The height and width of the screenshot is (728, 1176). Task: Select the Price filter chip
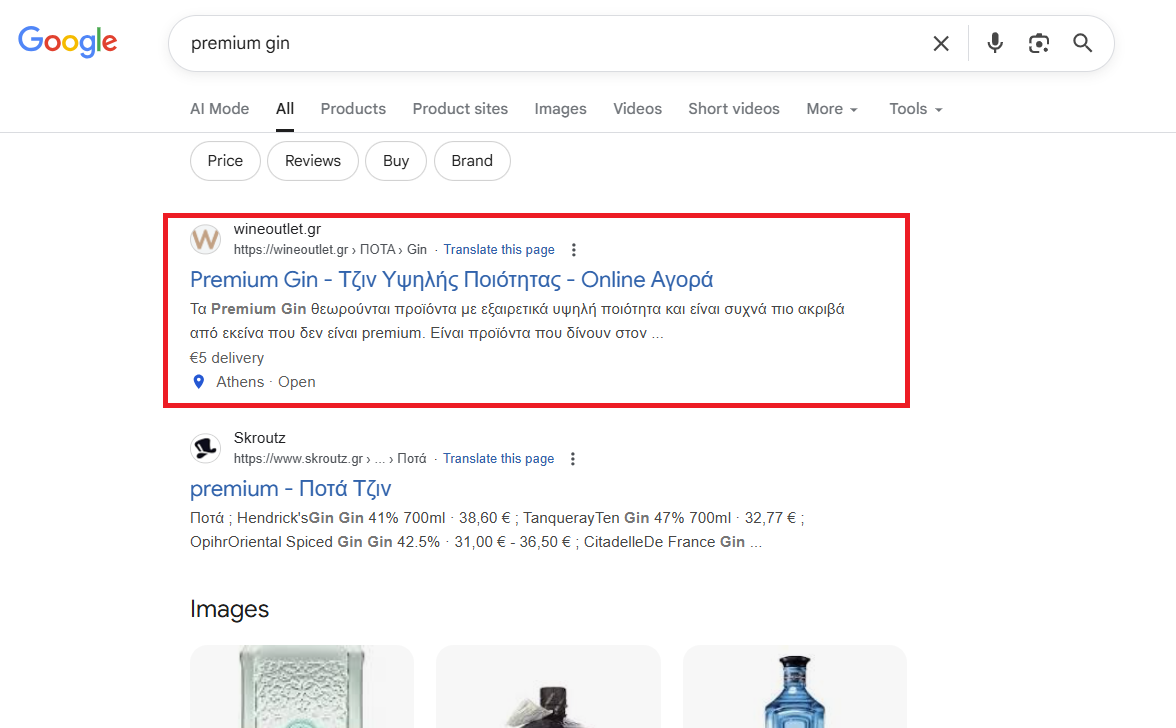coord(225,161)
